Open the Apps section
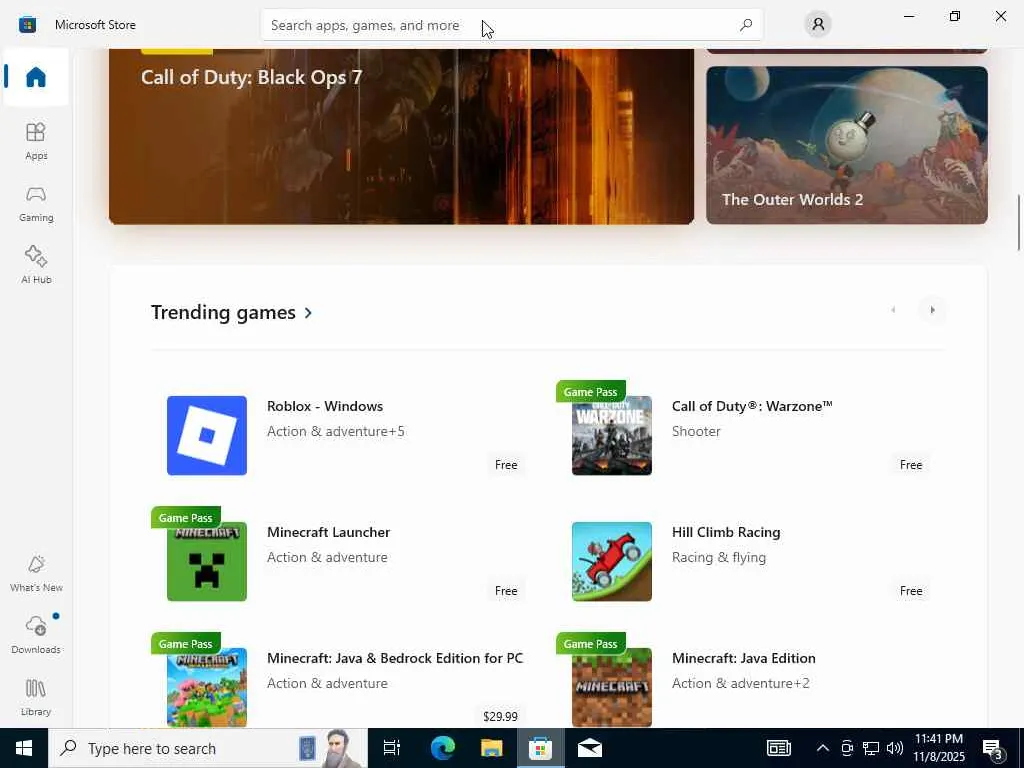The image size is (1024, 768). click(36, 141)
